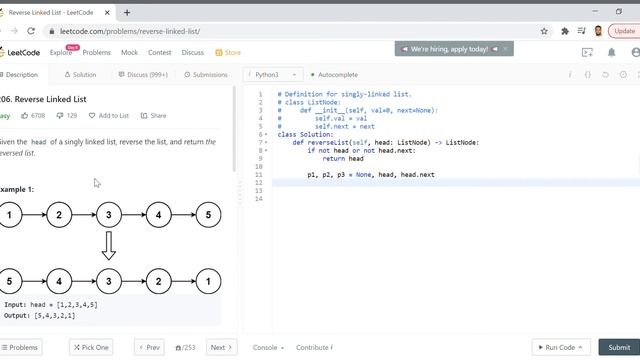This screenshot has height=360, width=640.
Task: Open the media control playlist icon
Action: click(582, 31)
